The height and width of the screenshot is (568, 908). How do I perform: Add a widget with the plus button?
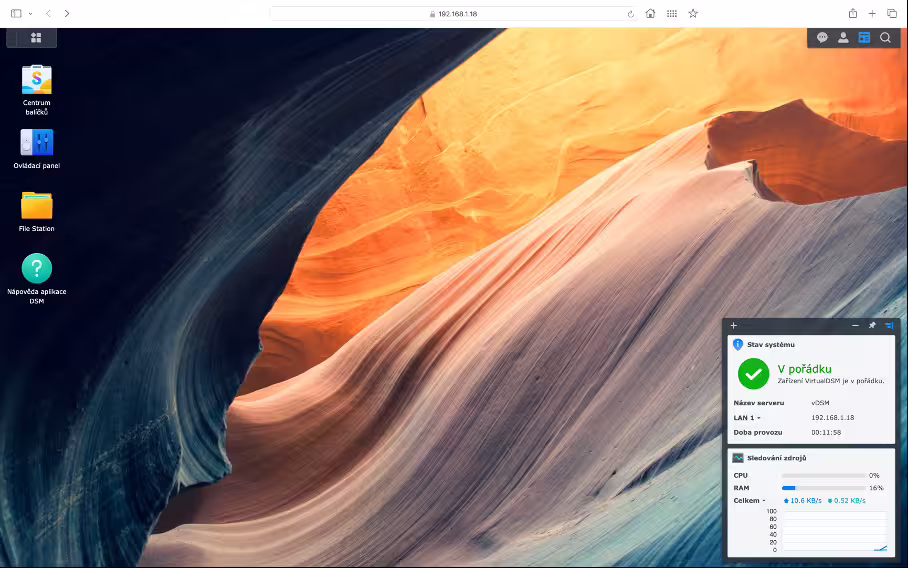(x=734, y=325)
